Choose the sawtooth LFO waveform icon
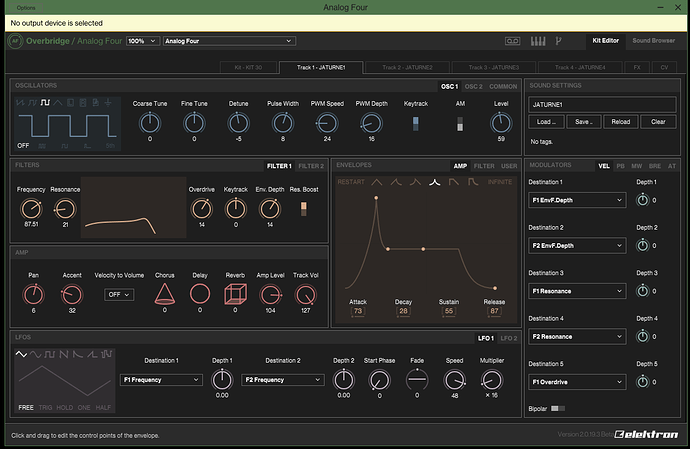The image size is (690, 449). coord(64,354)
